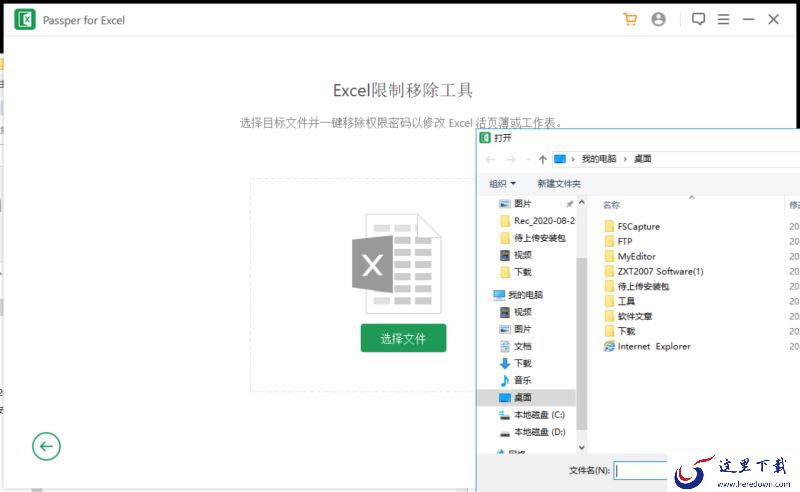Screen dimensions: 800x492
Task: Select 本地磁盘 (C:) drive
Action: pos(539,415)
